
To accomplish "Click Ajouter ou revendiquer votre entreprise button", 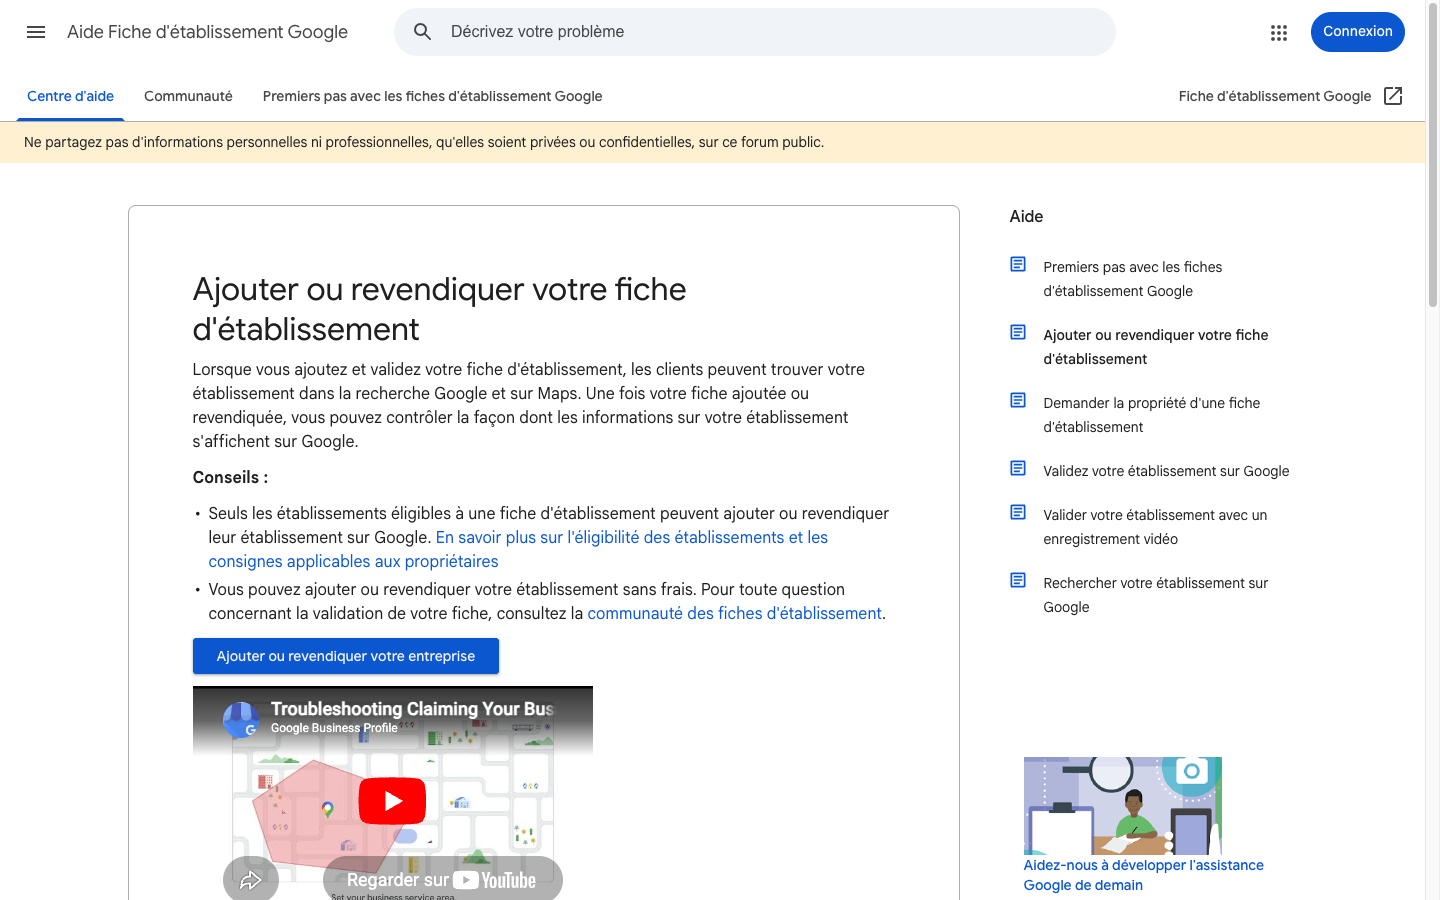I will coord(346,656).
